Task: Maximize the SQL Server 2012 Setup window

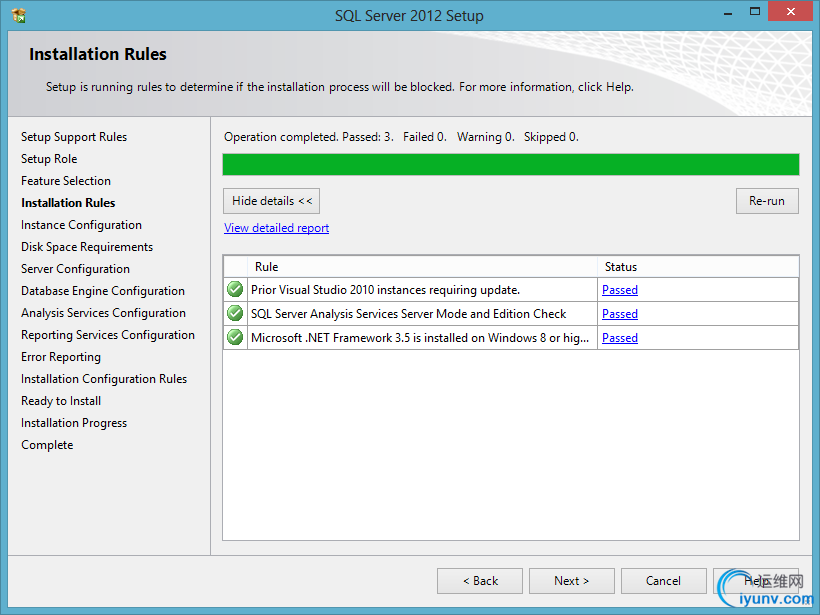Action: tap(755, 12)
